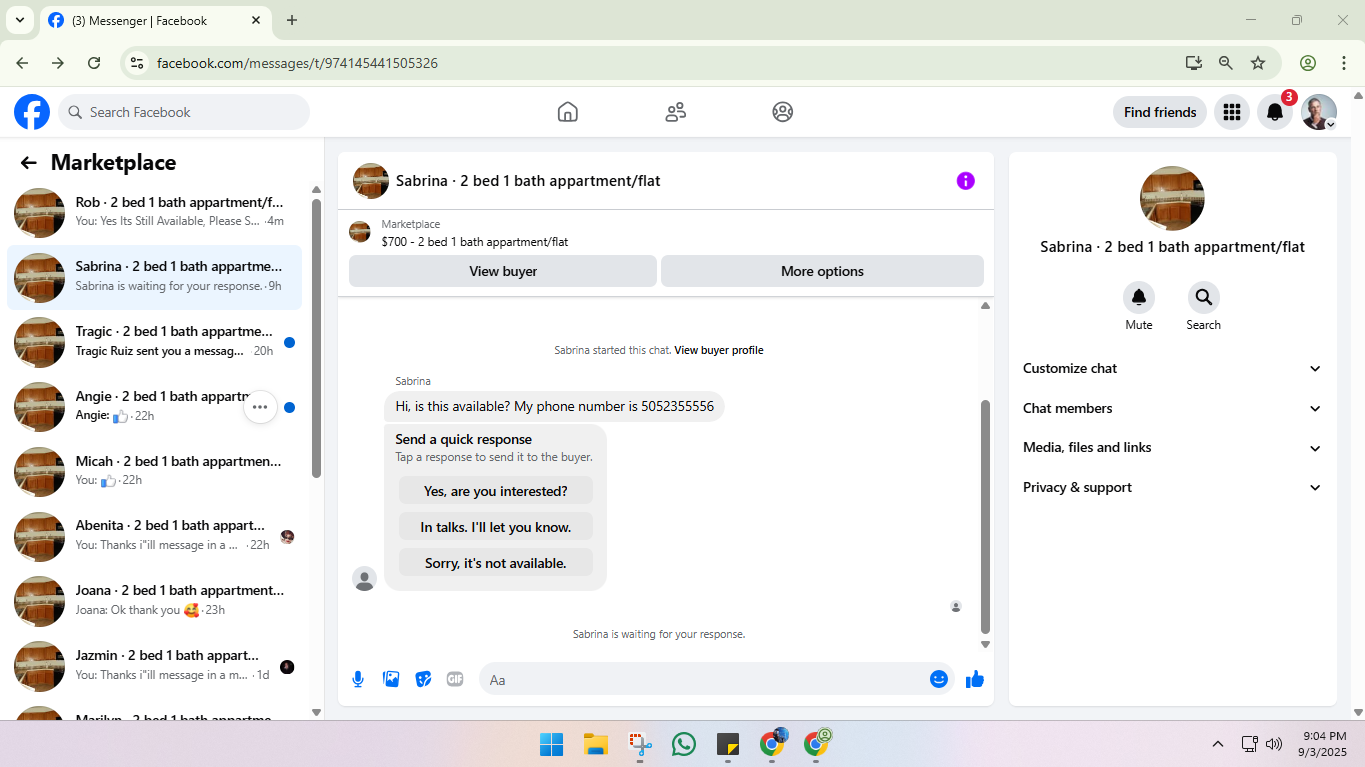Image resolution: width=1365 pixels, height=767 pixels.
Task: Open the volume control in system tray
Action: point(1274,744)
